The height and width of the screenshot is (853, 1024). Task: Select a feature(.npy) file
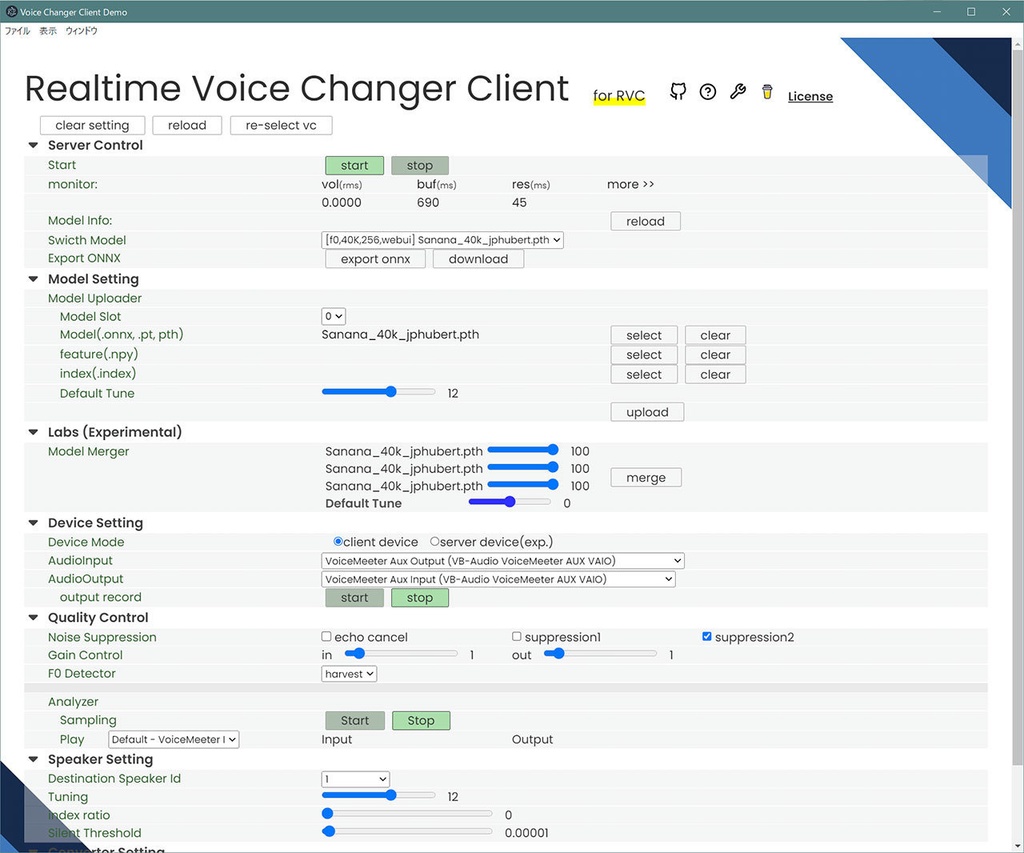pos(644,355)
